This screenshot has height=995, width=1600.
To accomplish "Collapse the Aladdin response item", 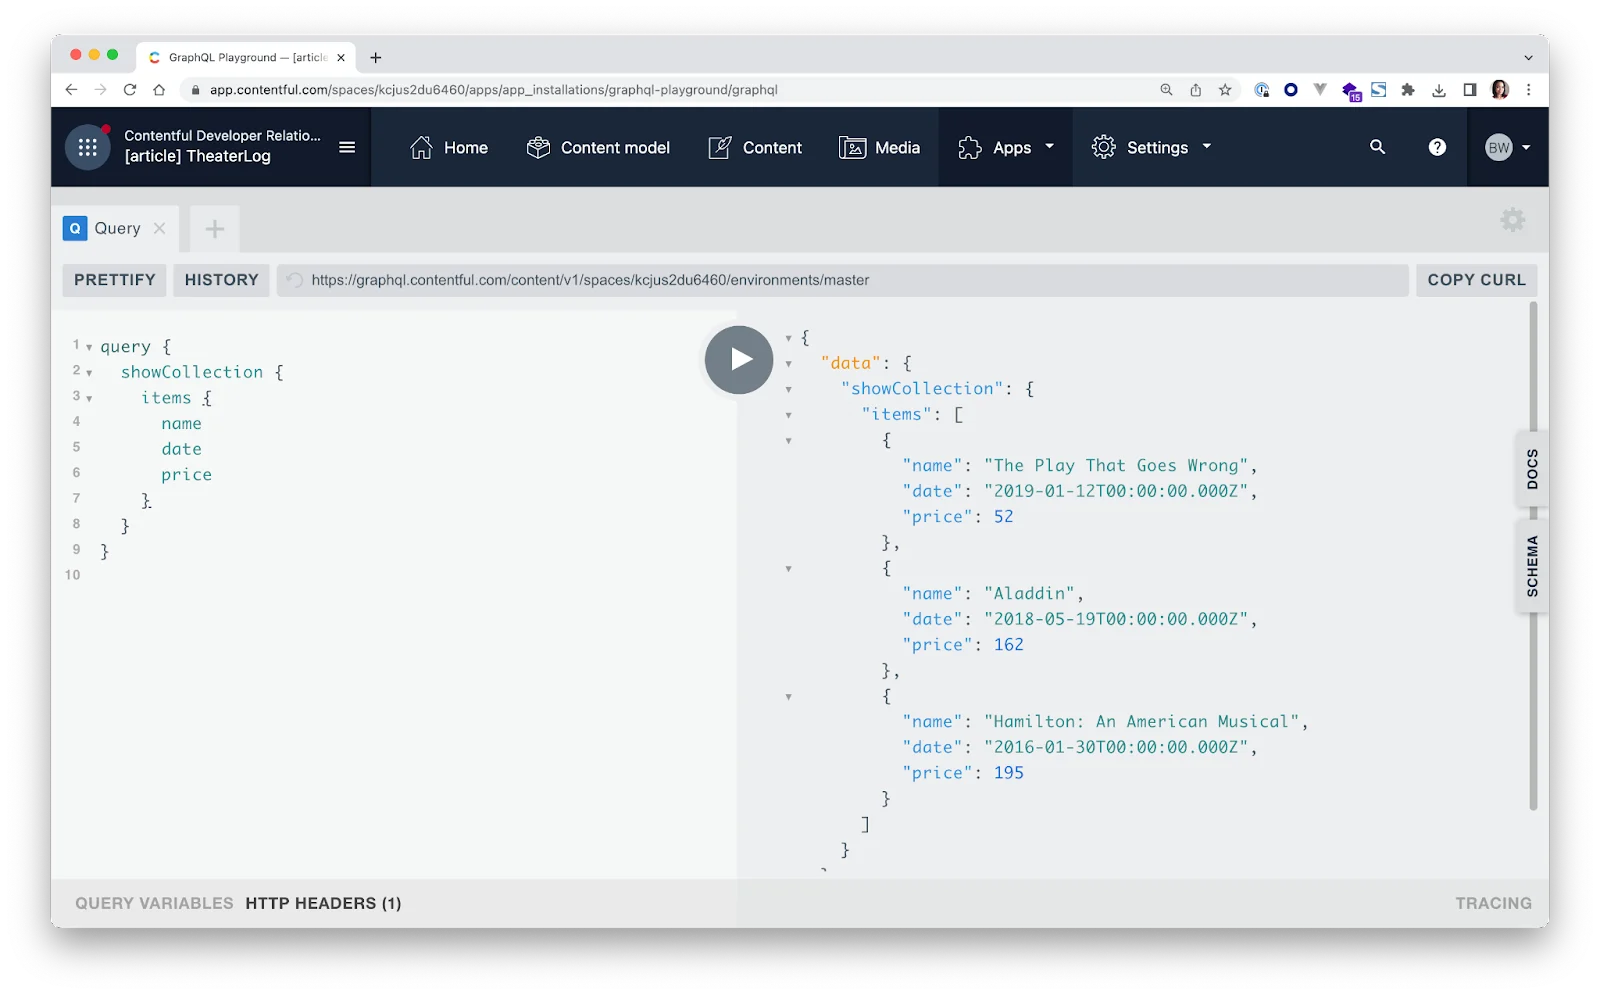I will [x=788, y=569].
